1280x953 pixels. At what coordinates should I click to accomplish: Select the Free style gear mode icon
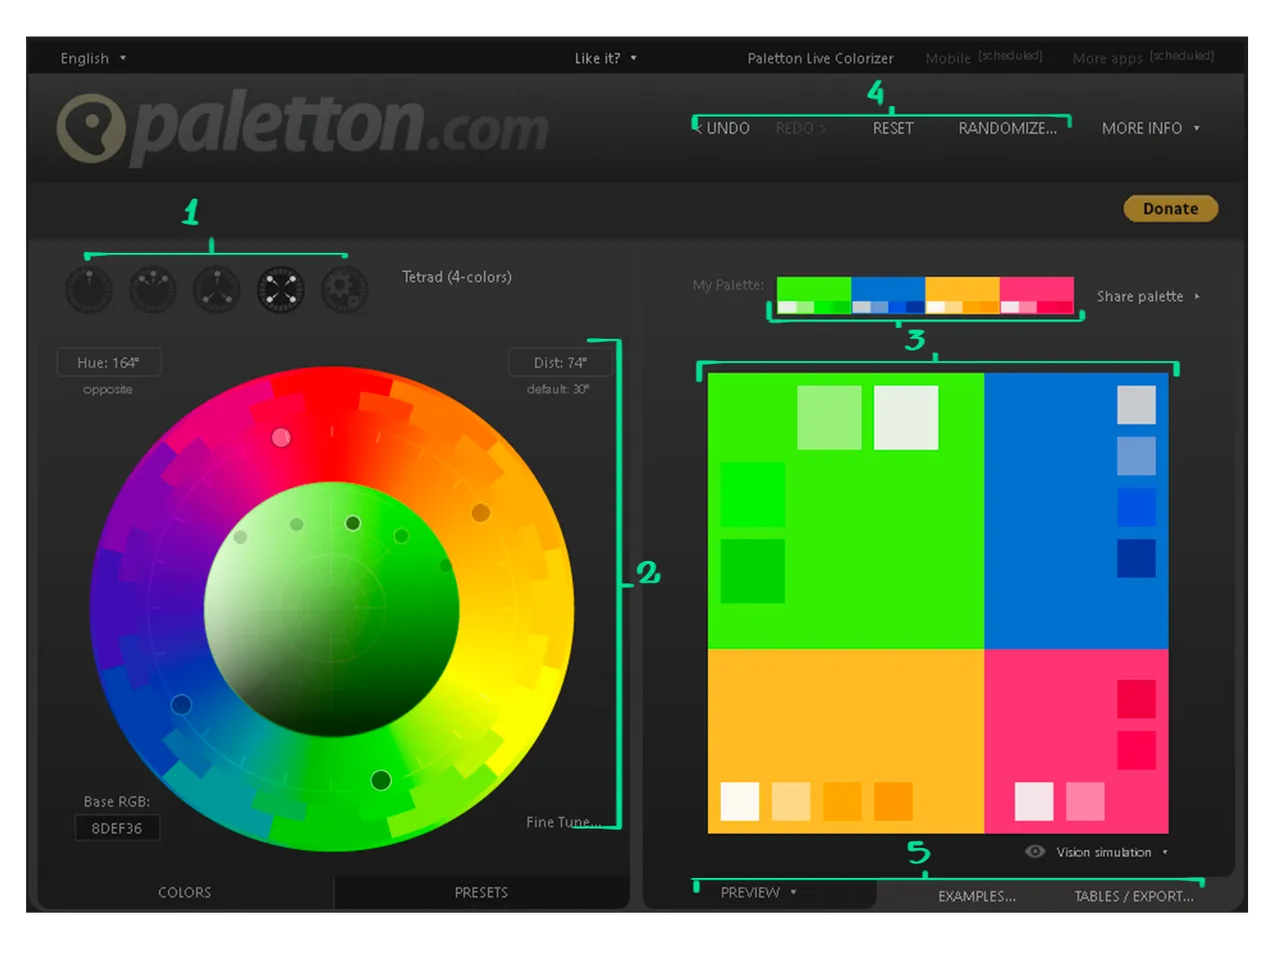345,290
